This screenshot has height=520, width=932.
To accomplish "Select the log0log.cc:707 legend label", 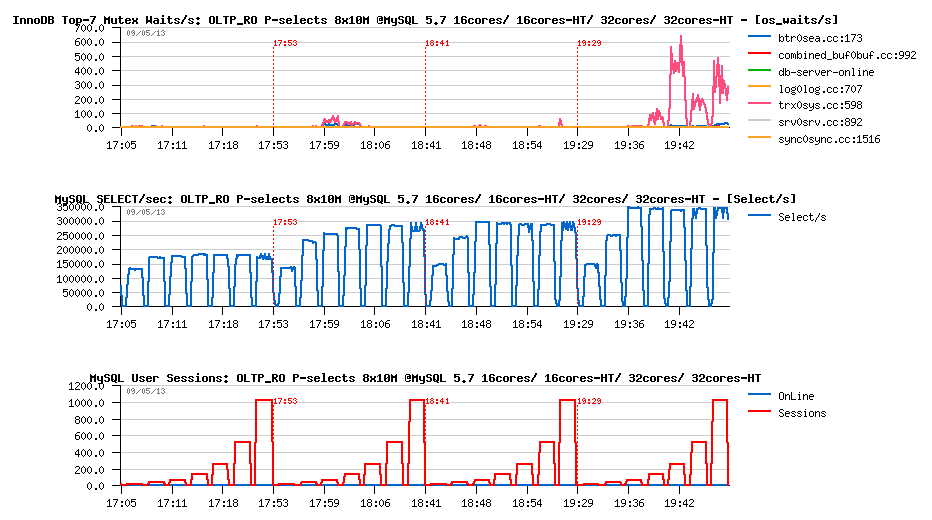I will (820, 89).
